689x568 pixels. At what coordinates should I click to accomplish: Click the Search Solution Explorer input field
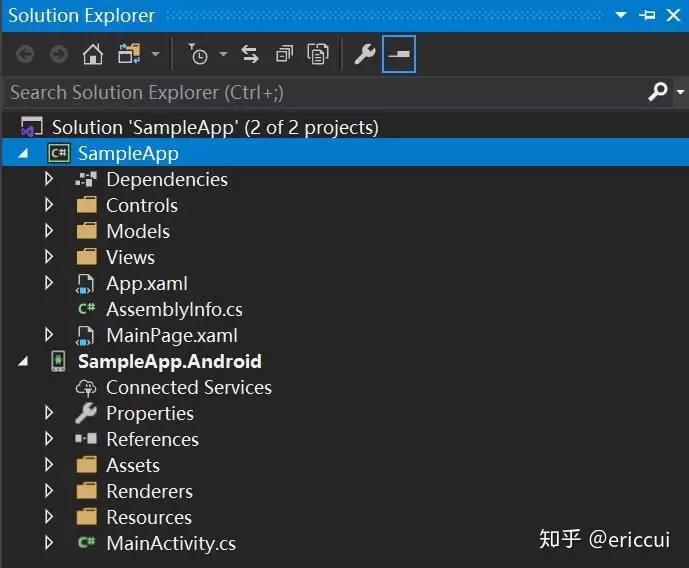pos(323,93)
